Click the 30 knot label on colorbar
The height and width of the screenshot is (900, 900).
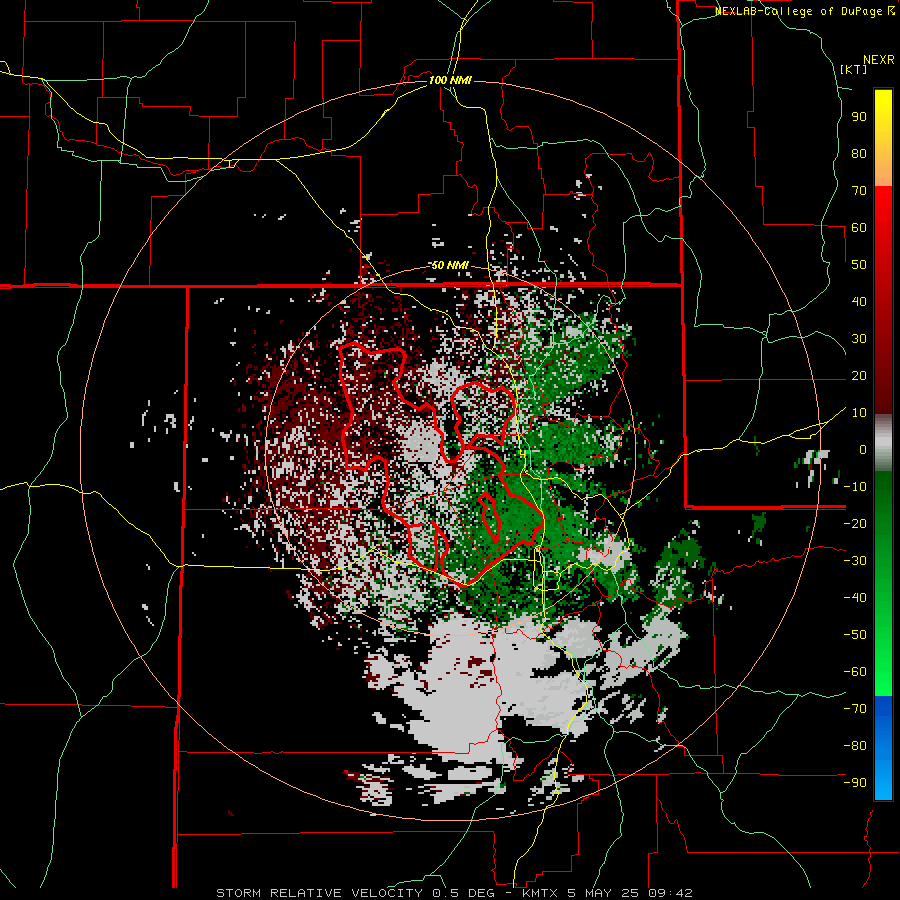point(859,339)
